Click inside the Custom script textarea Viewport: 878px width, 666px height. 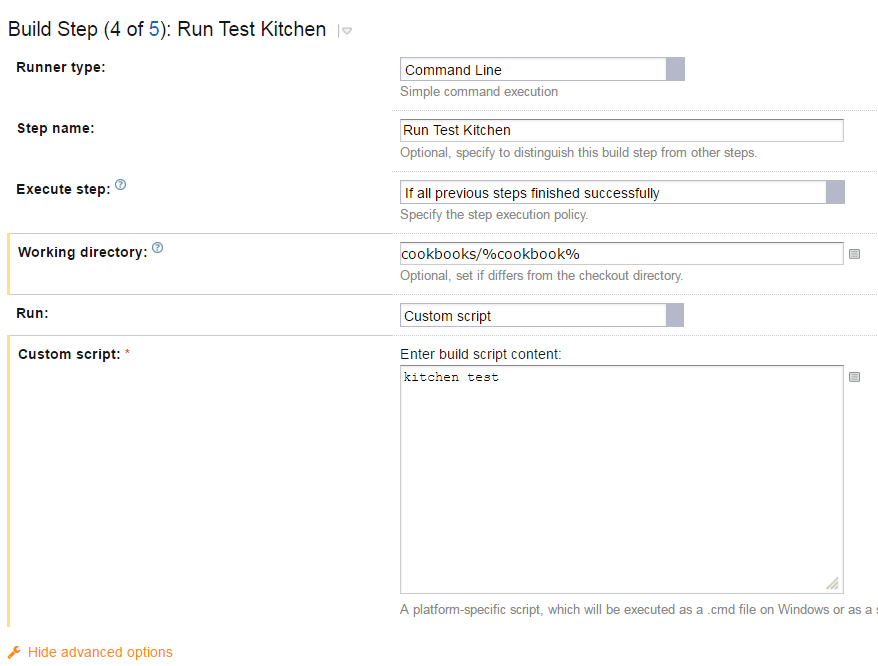pos(622,479)
